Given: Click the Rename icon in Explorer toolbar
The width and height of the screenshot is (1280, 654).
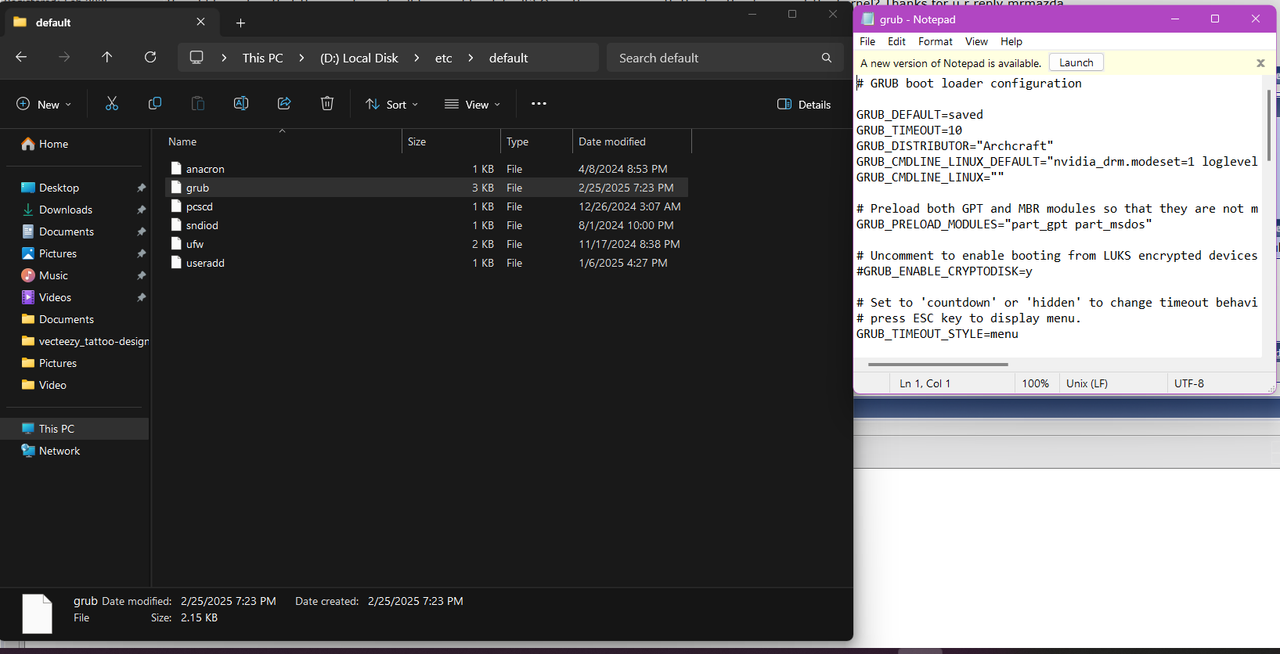Looking at the screenshot, I should point(241,104).
